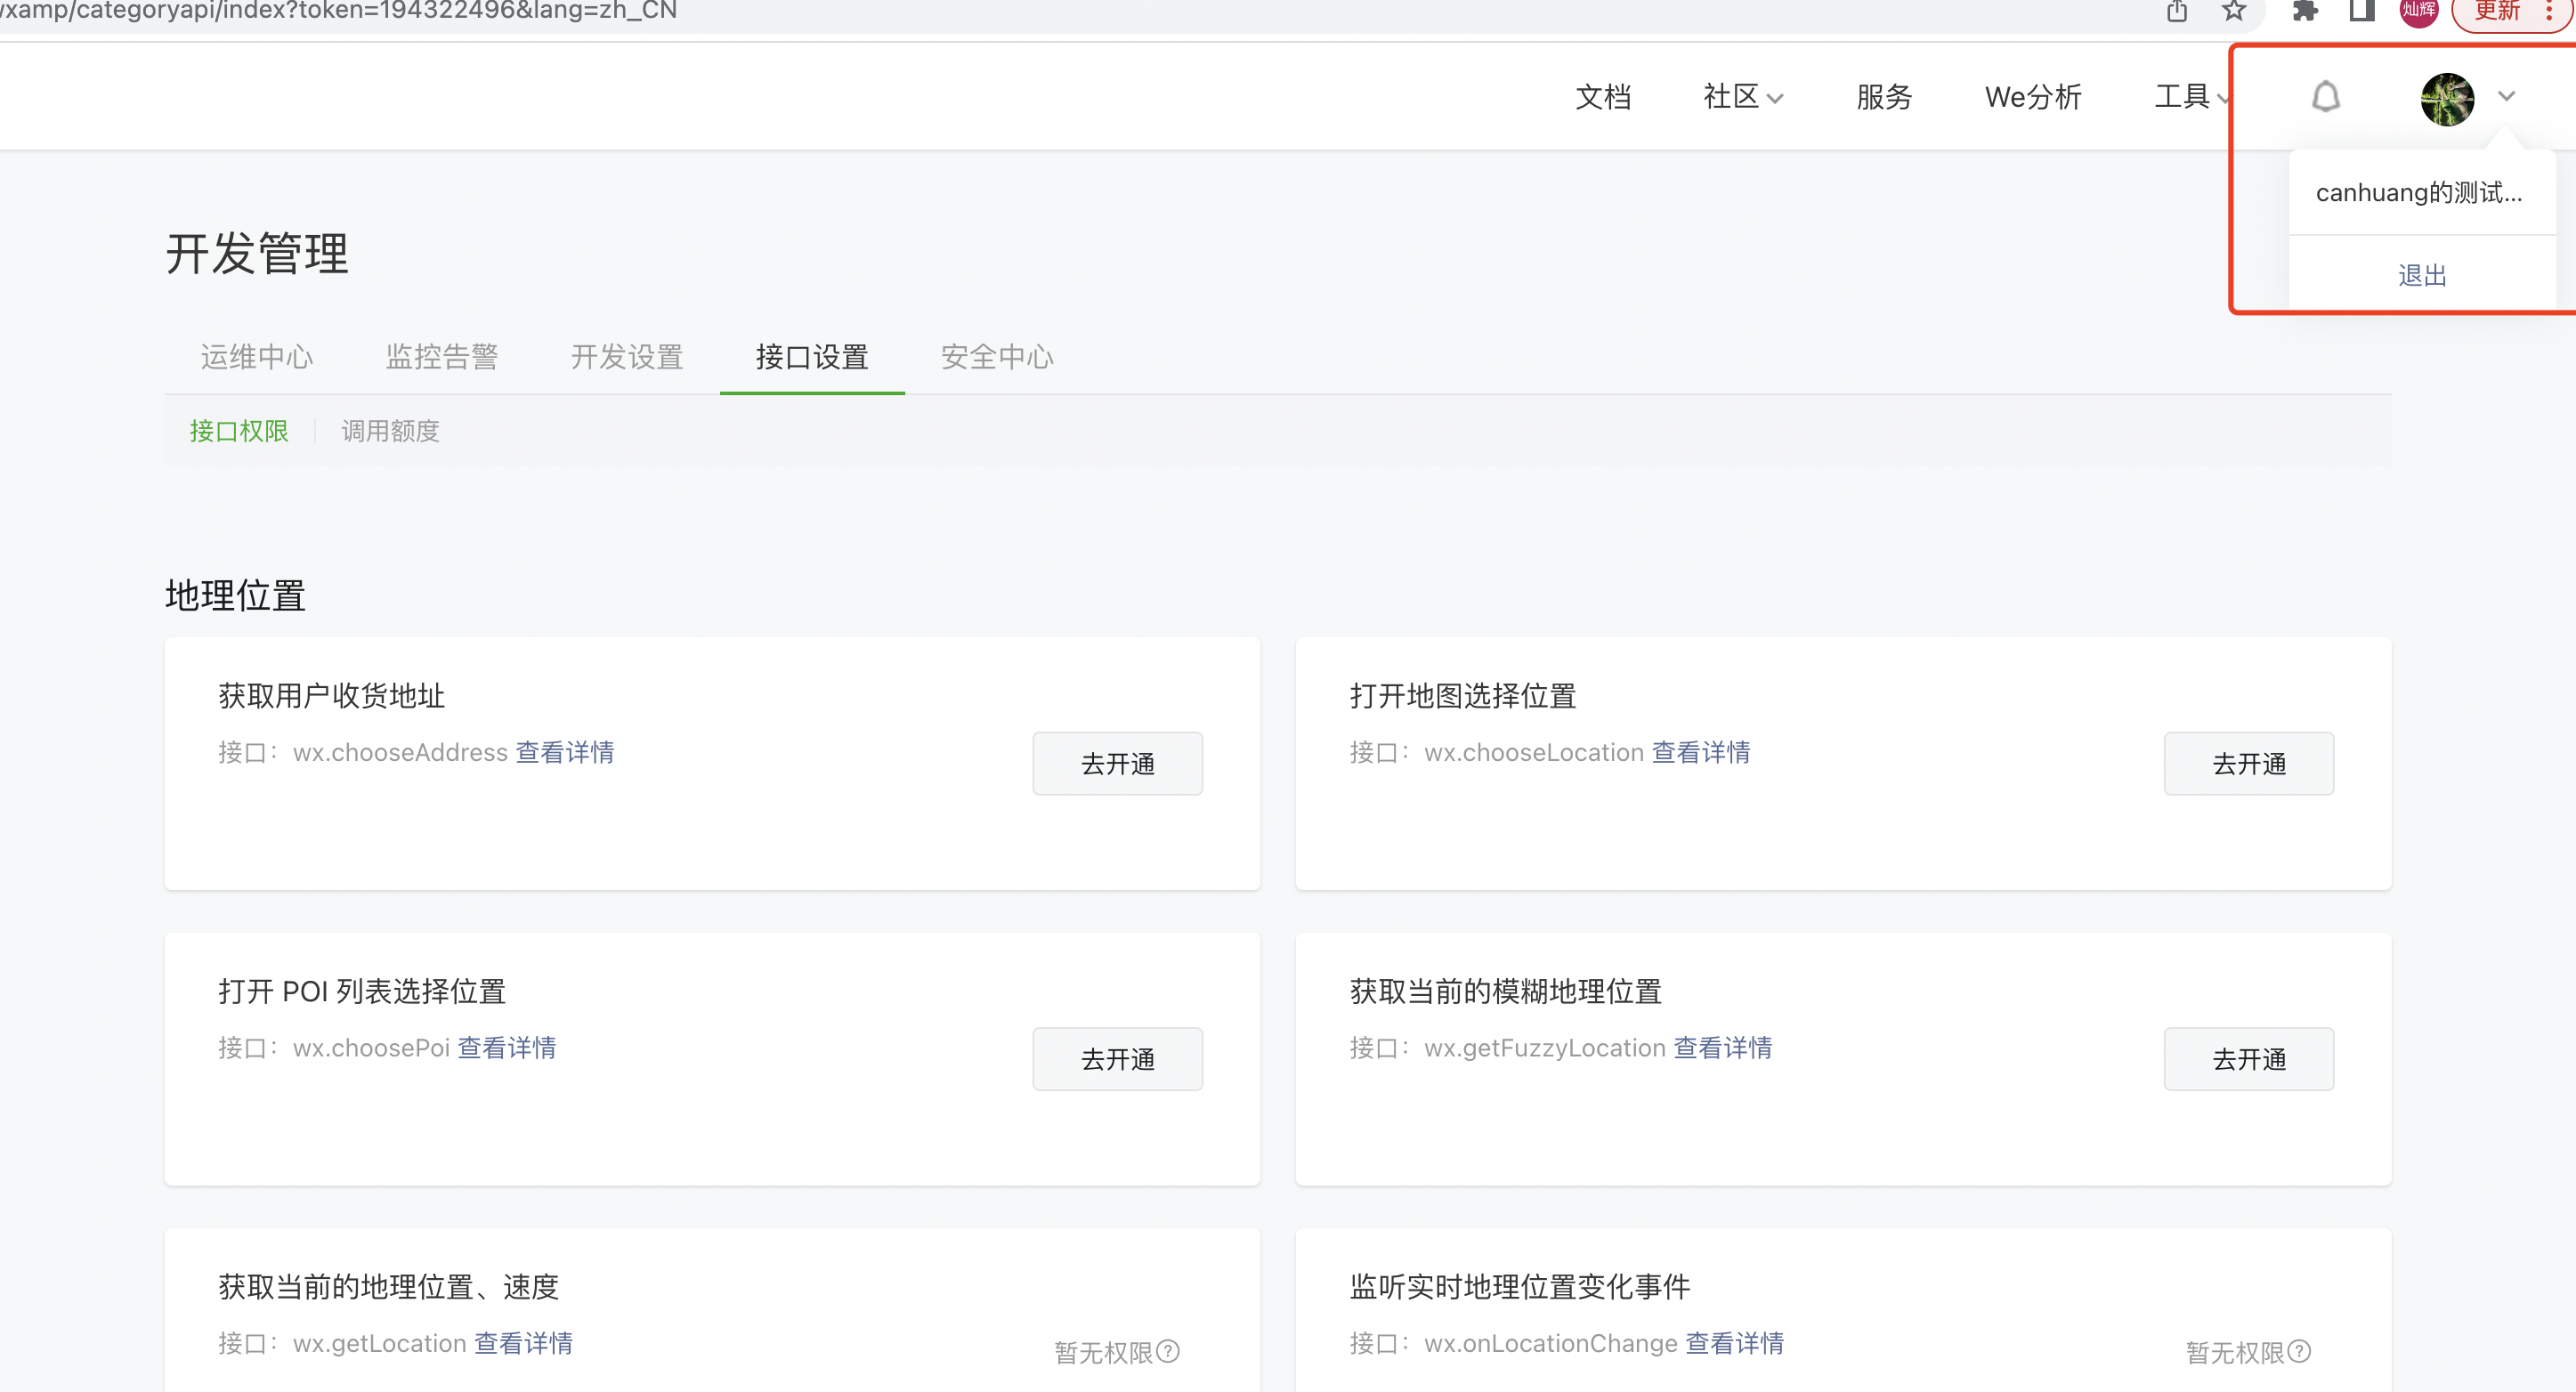Viewport: 2576px width, 1392px height.
Task: Click the Chrome 更新 button
Action: [2497, 12]
